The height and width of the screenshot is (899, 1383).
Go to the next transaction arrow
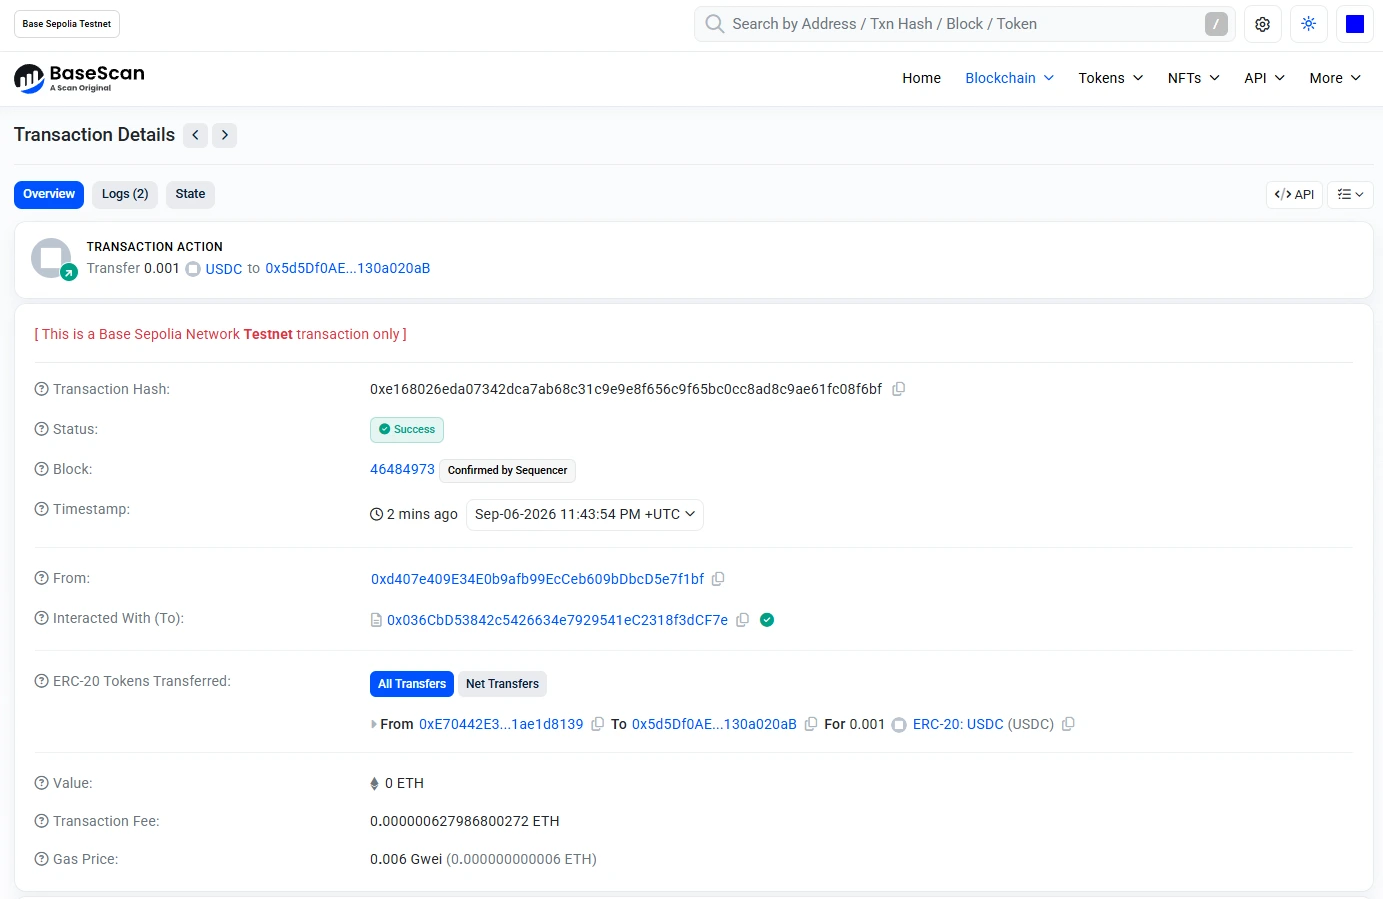[x=225, y=135]
